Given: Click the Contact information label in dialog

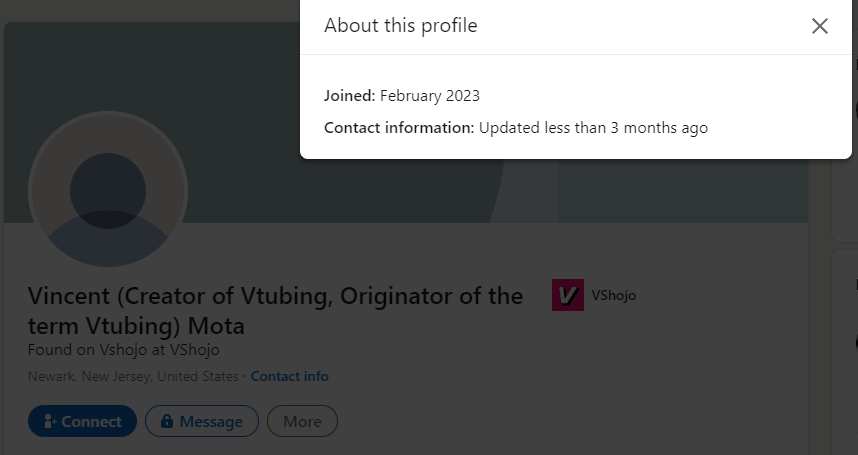Looking at the screenshot, I should 399,127.
